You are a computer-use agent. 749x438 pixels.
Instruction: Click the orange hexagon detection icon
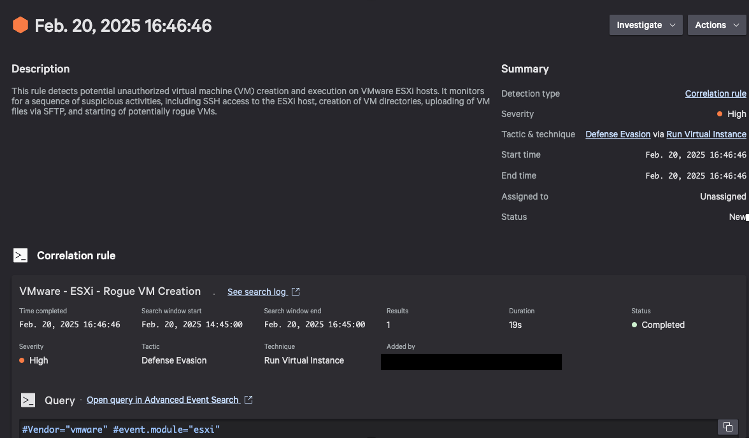[x=20, y=25]
